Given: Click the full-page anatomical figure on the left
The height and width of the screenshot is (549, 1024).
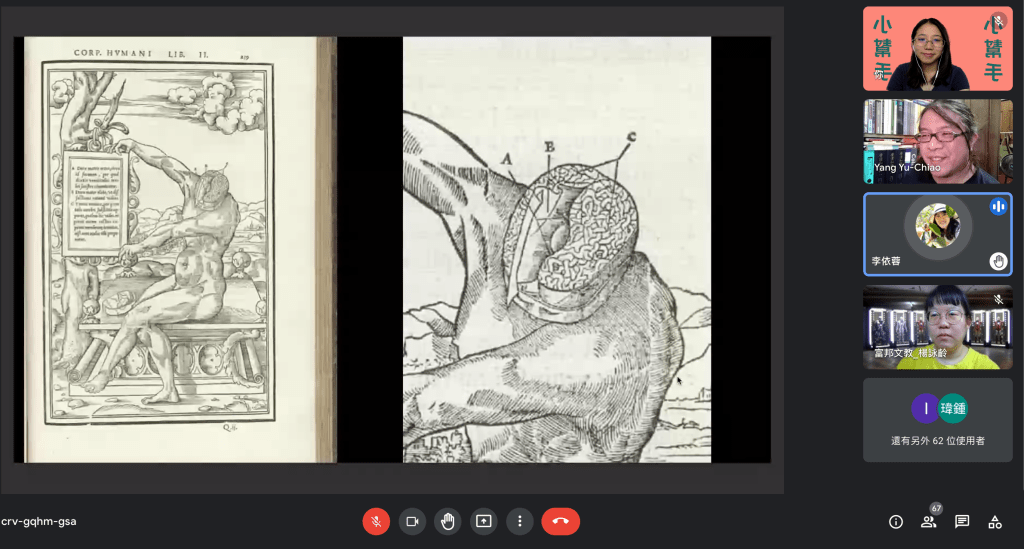Looking at the screenshot, I should (x=175, y=250).
